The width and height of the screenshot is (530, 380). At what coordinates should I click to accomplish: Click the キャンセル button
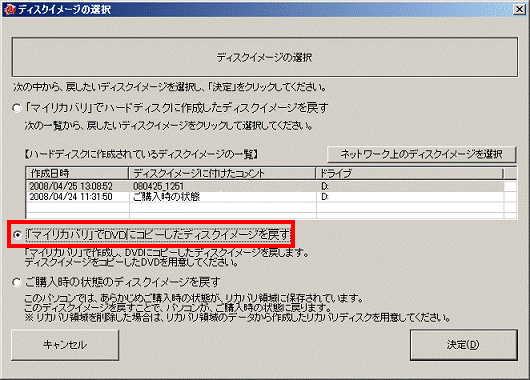pos(65,345)
